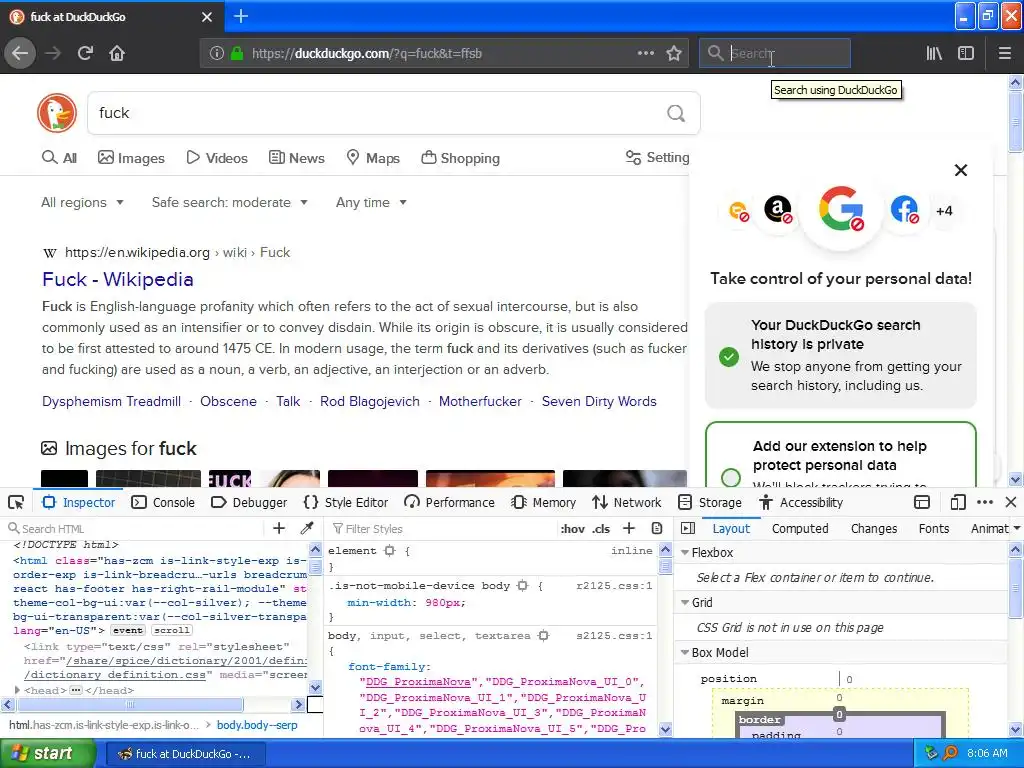Close the developer tools panel
The width and height of the screenshot is (1024, 768).
pos(1011,502)
